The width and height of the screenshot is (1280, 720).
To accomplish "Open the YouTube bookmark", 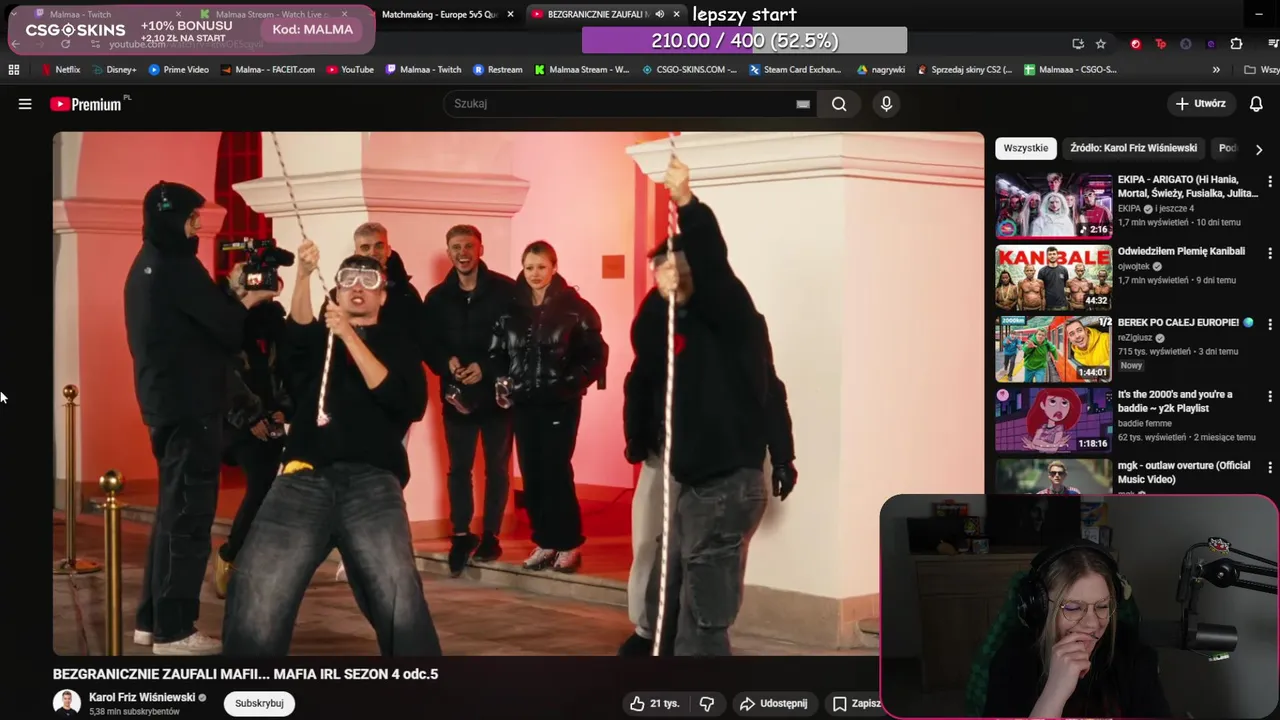I will coord(350,70).
